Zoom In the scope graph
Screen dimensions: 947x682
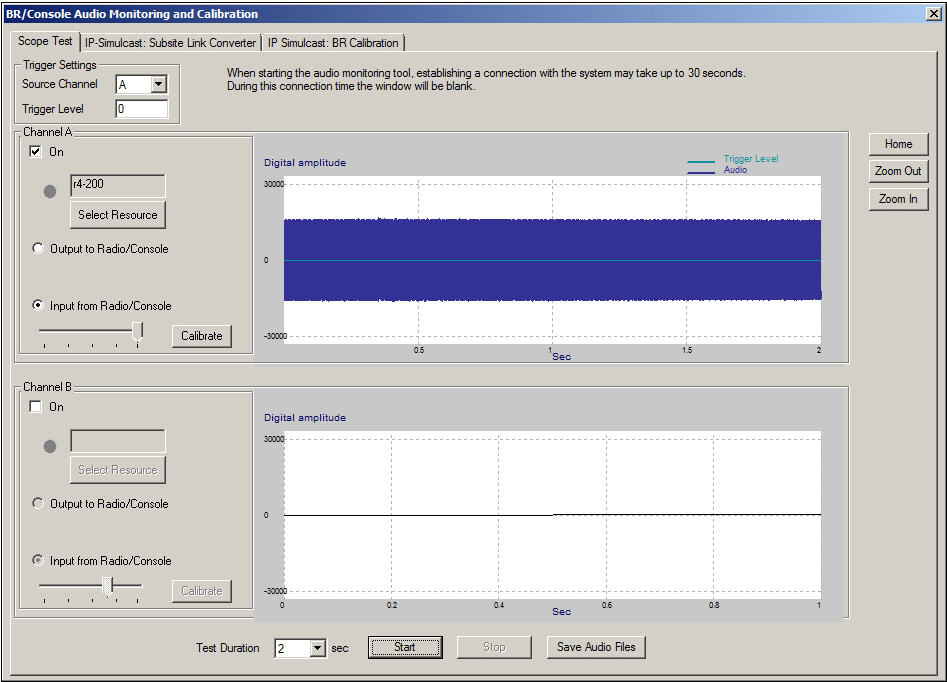[898, 199]
